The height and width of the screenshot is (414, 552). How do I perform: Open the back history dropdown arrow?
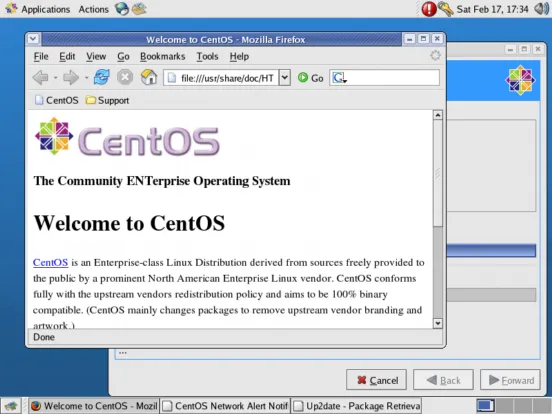point(55,78)
